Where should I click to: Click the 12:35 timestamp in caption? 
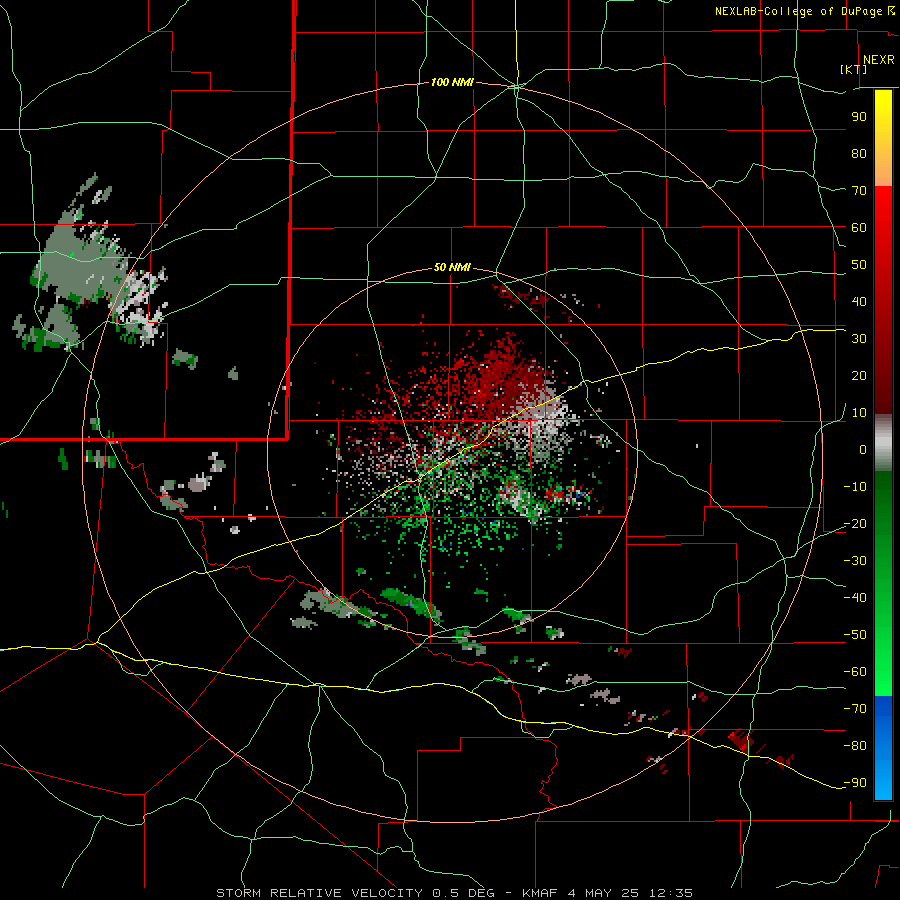[x=671, y=893]
